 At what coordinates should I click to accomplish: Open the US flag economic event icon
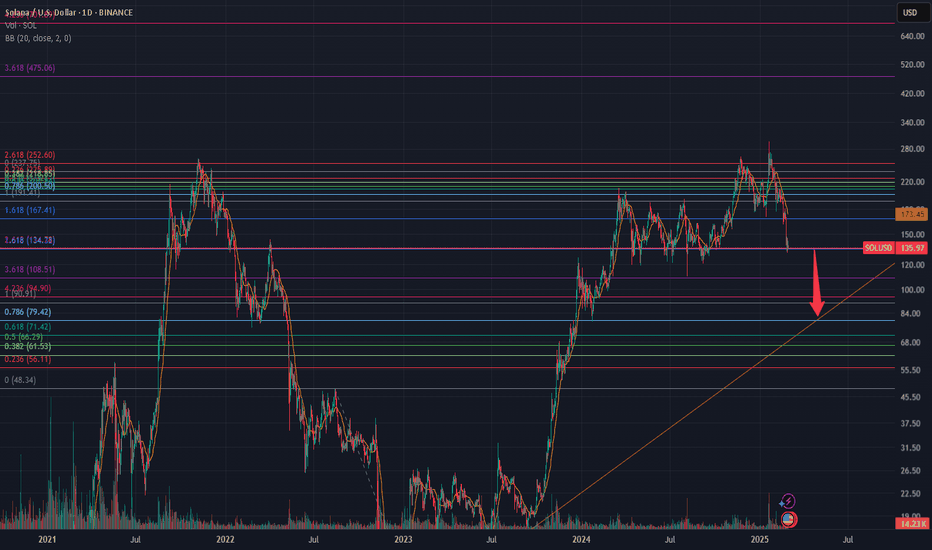coord(788,519)
